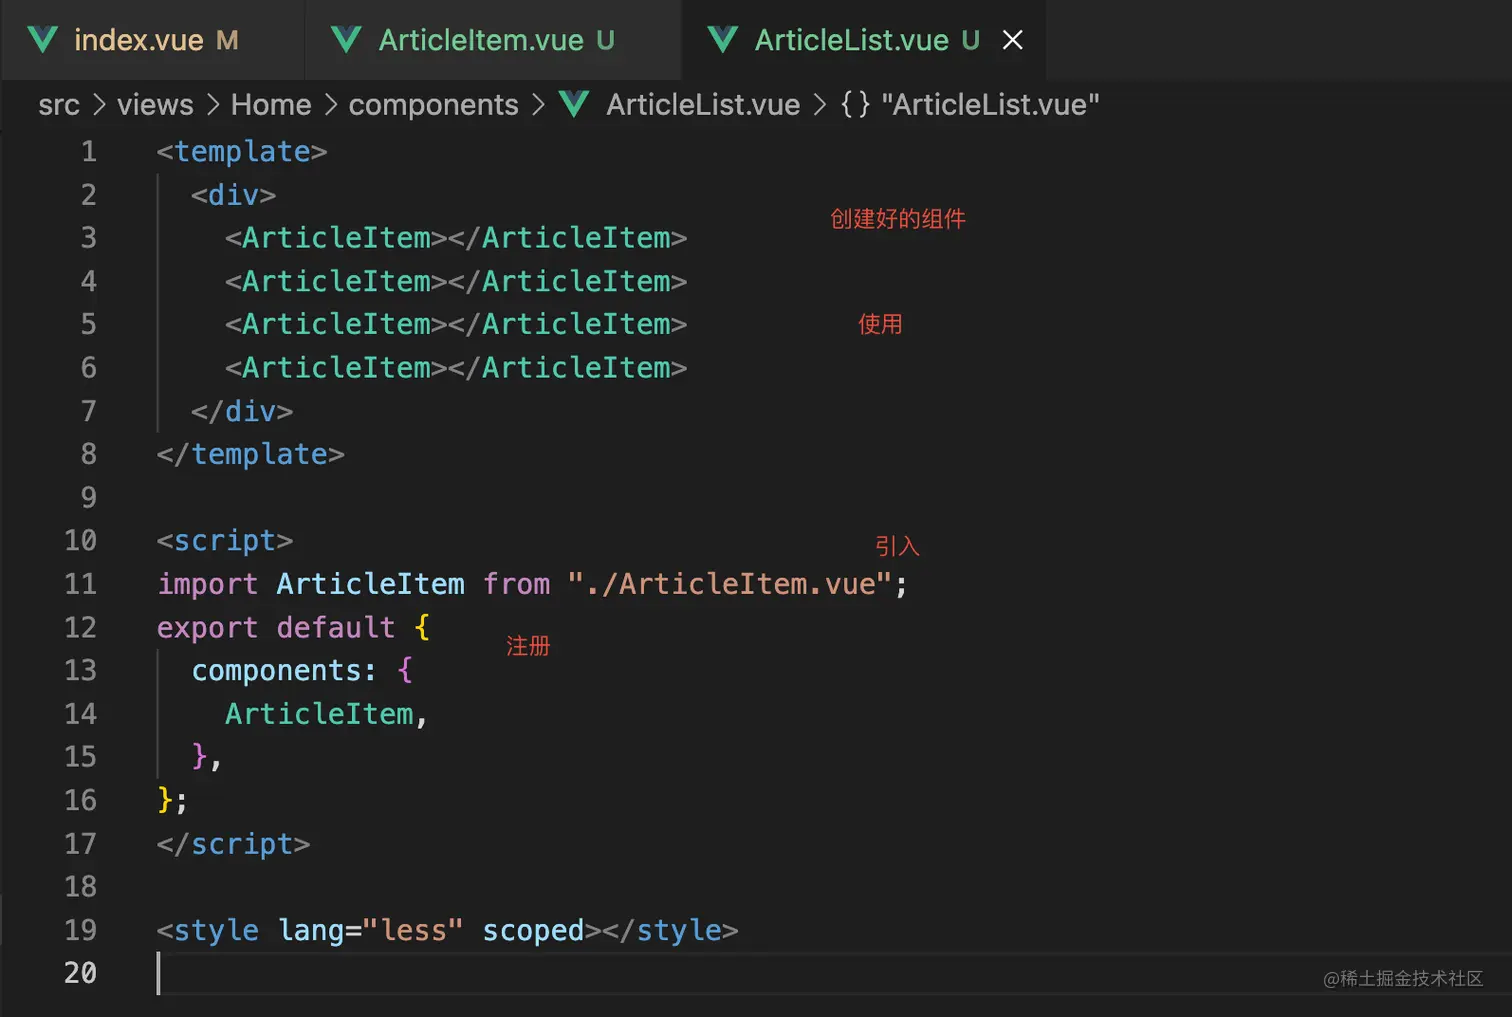The height and width of the screenshot is (1017, 1512).
Task: Click the braces symbol icon in breadcrumb
Action: click(855, 105)
